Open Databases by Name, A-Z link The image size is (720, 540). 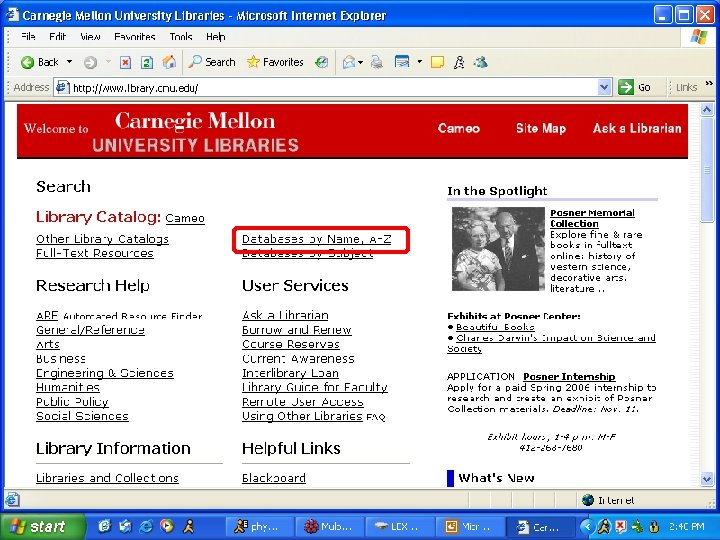tap(316, 239)
